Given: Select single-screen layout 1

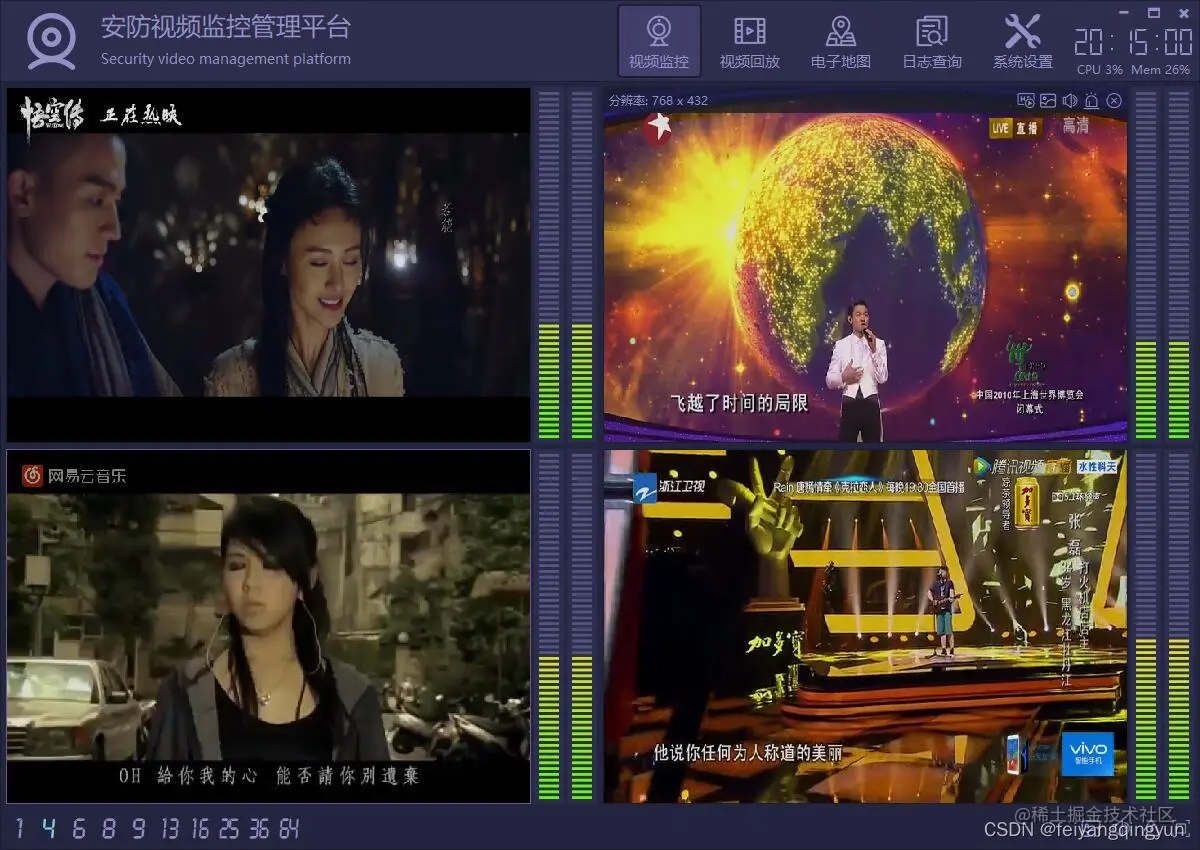Looking at the screenshot, I should pos(19,828).
